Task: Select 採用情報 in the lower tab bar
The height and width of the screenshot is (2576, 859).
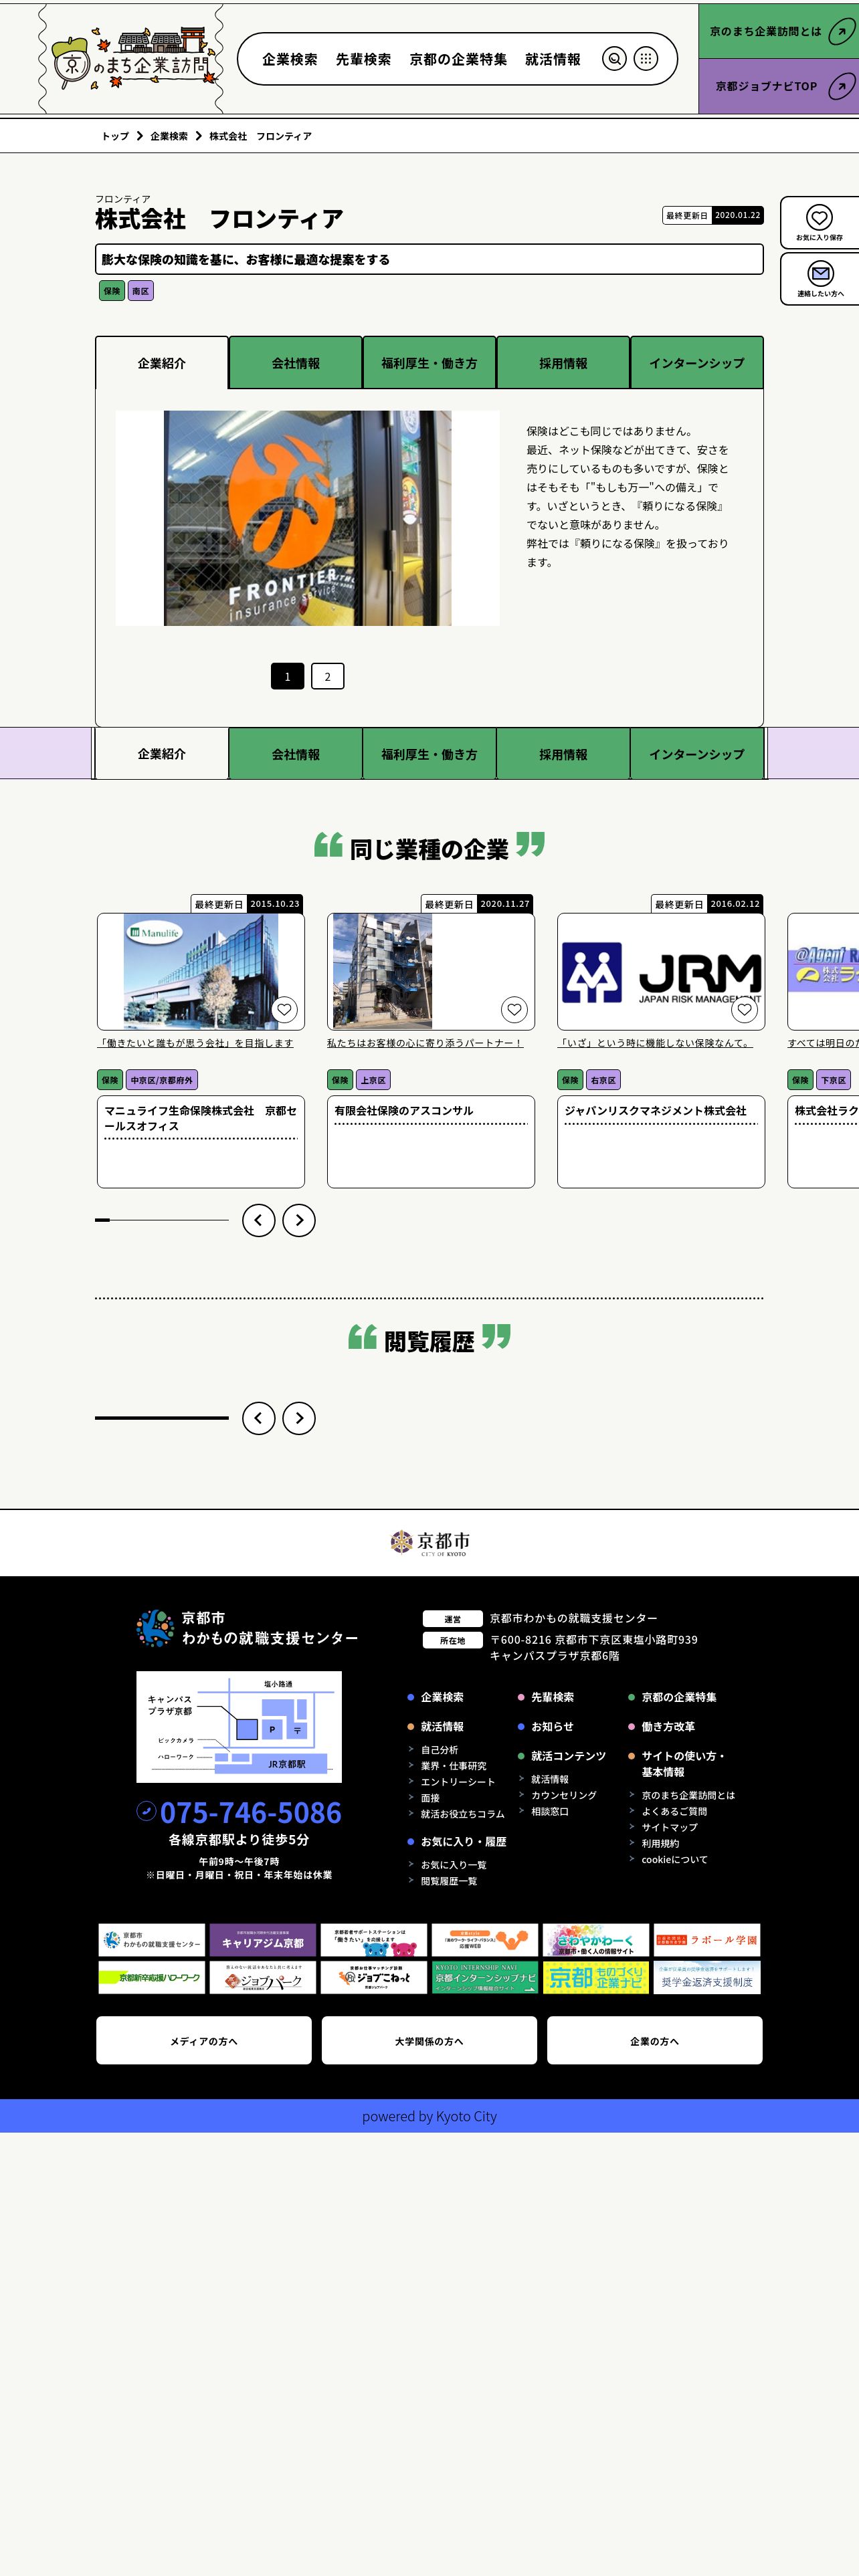Action: pyautogui.click(x=563, y=754)
